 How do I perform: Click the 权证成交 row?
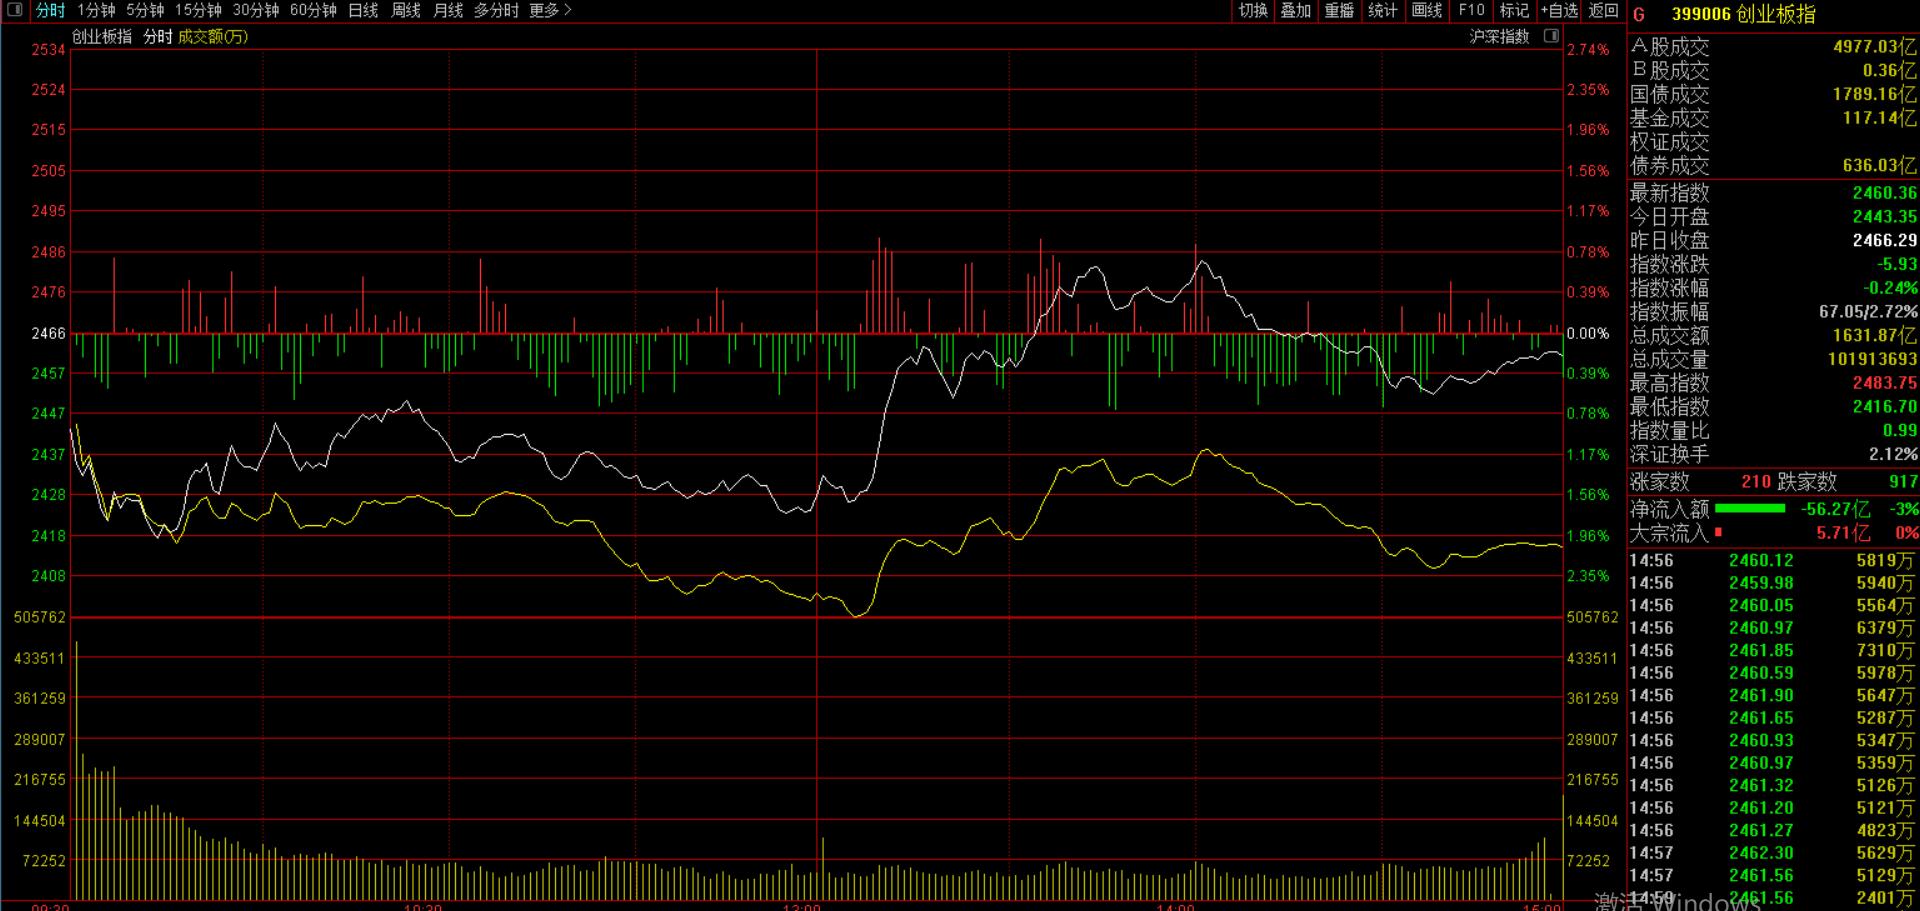coord(1773,142)
